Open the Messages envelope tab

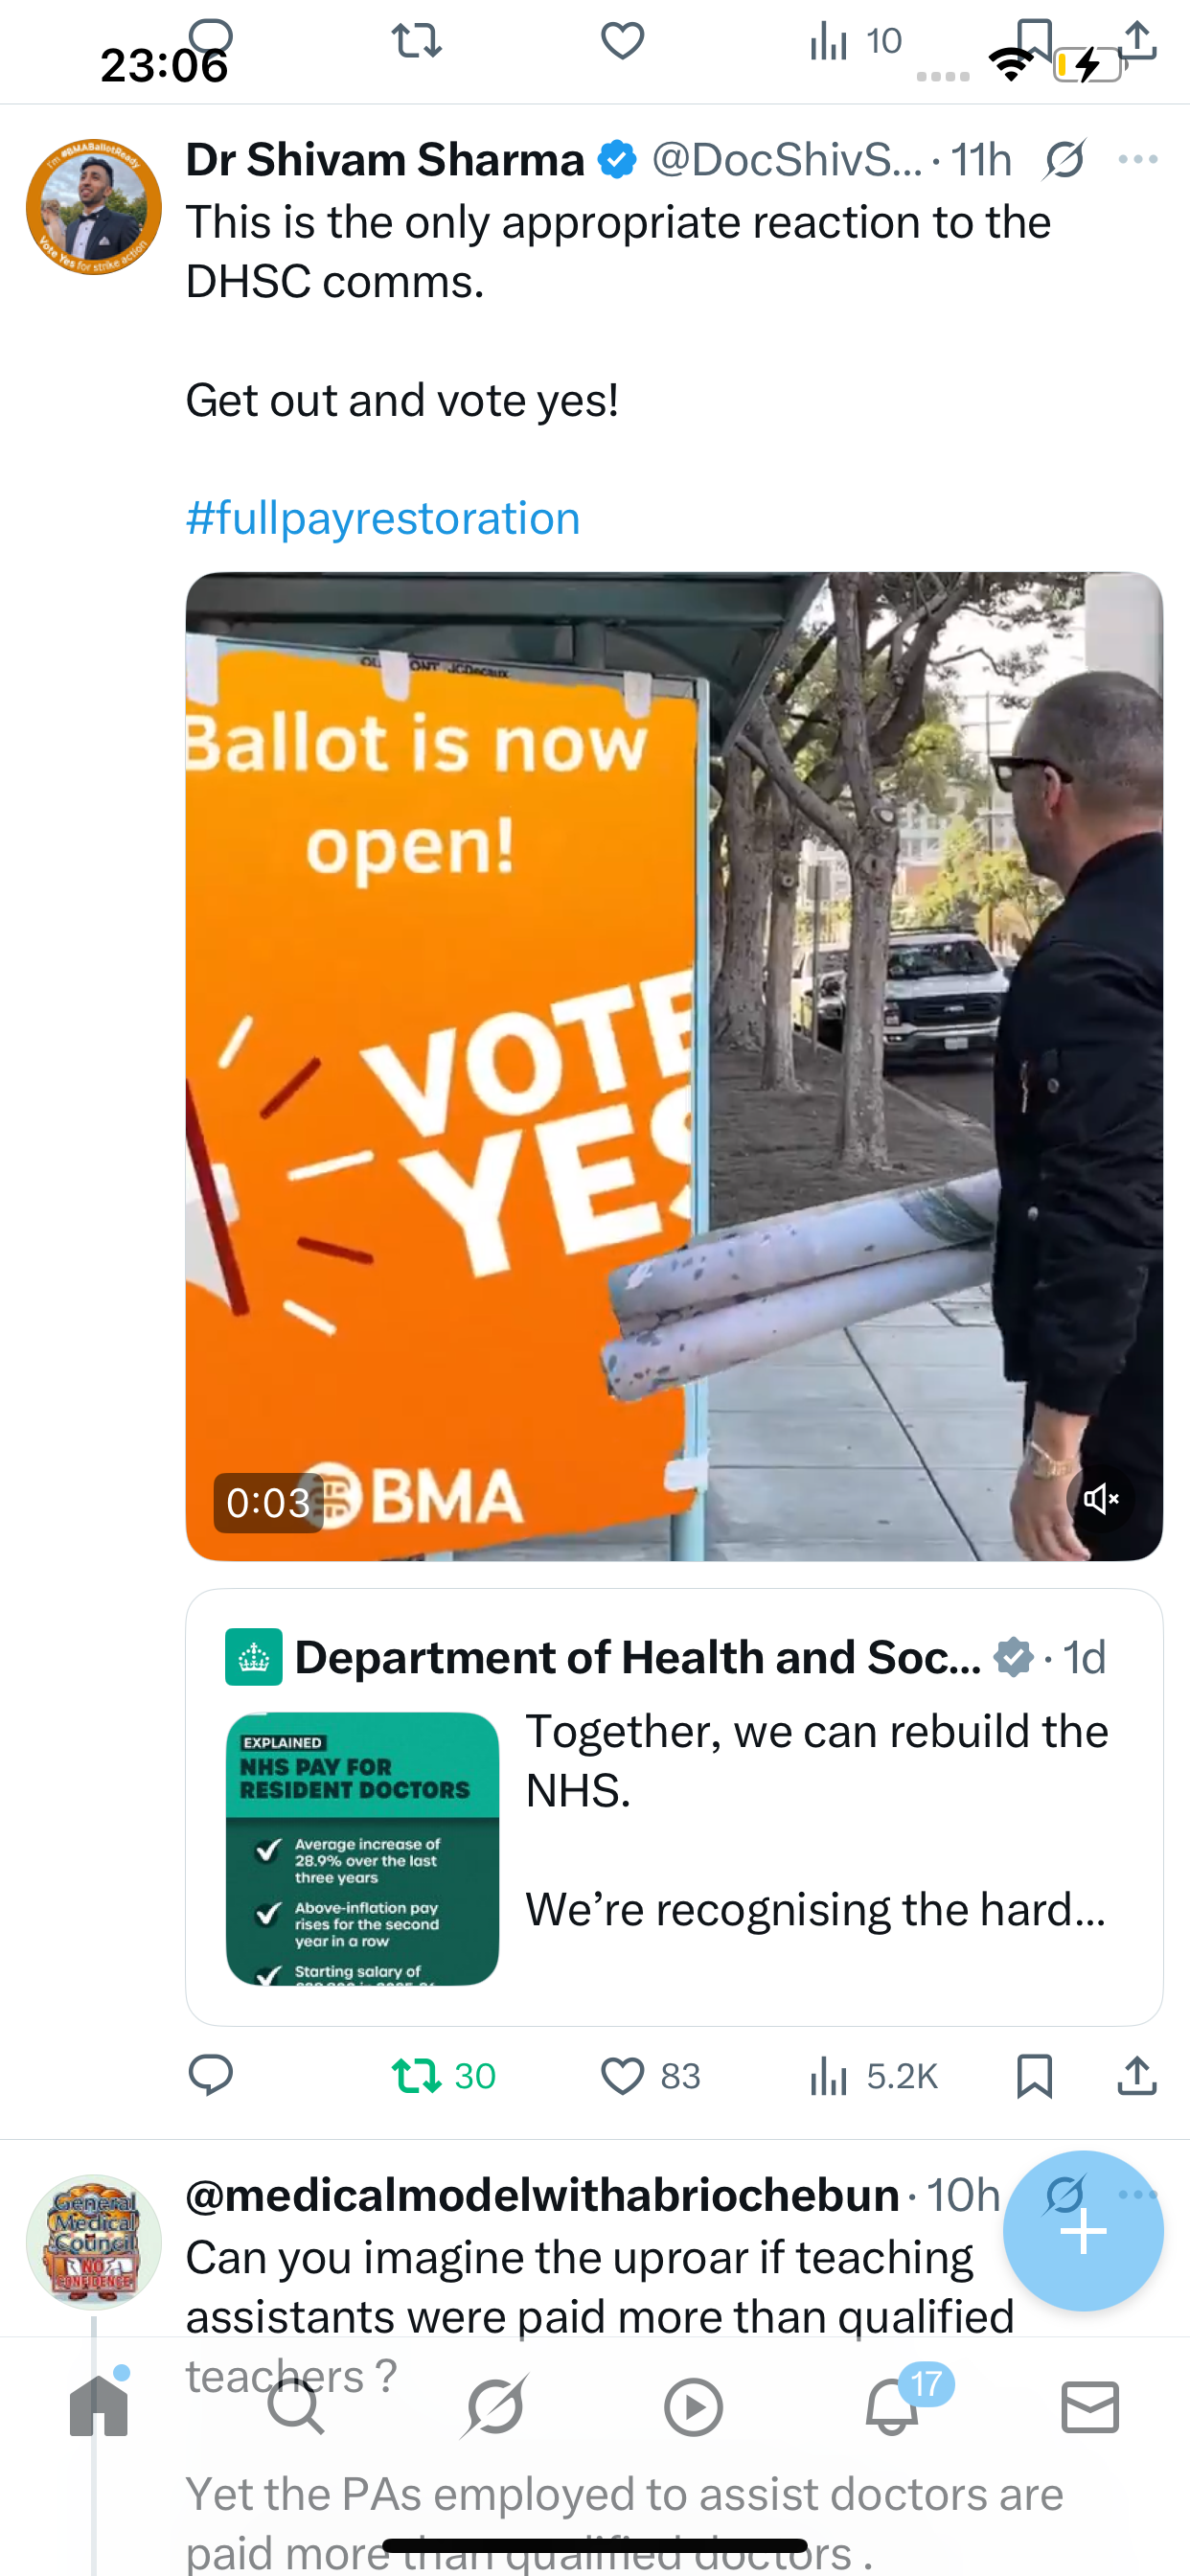point(1090,2406)
